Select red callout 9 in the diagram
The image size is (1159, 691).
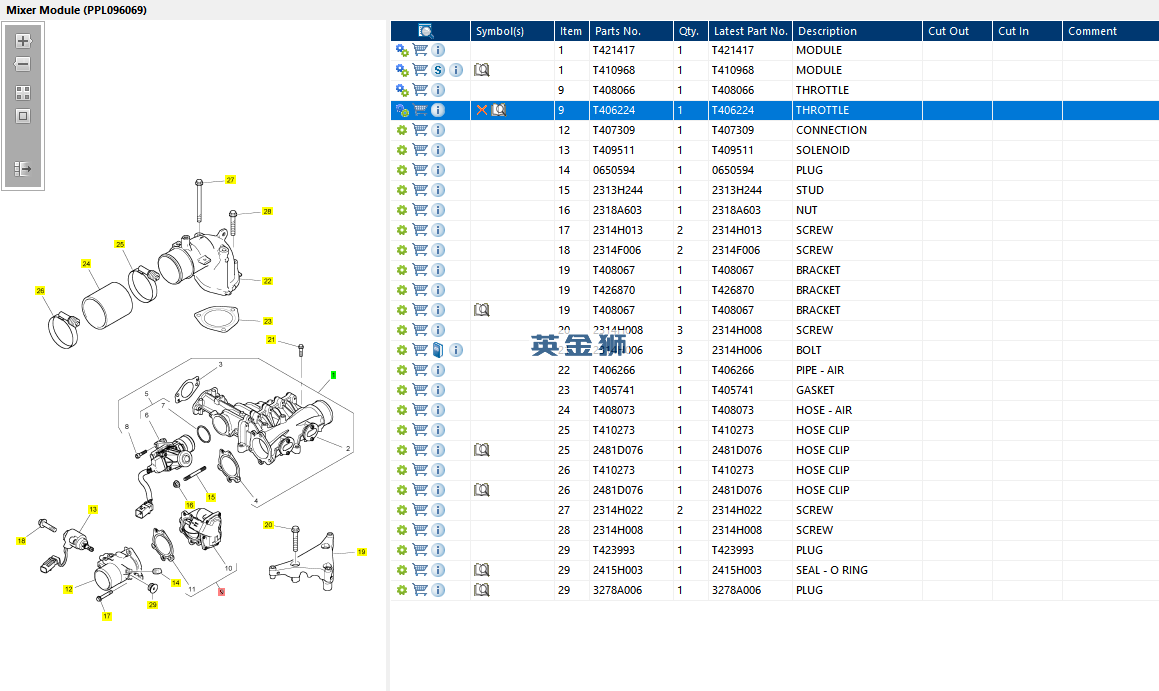(x=221, y=592)
